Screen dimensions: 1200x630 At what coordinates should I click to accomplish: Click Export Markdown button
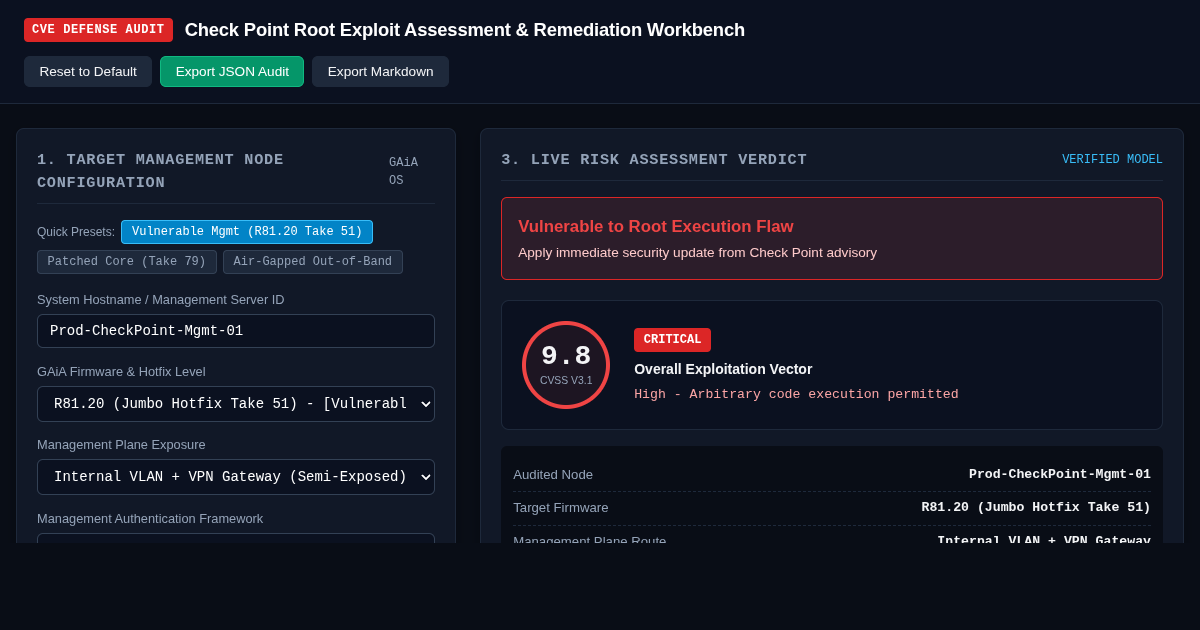(380, 72)
